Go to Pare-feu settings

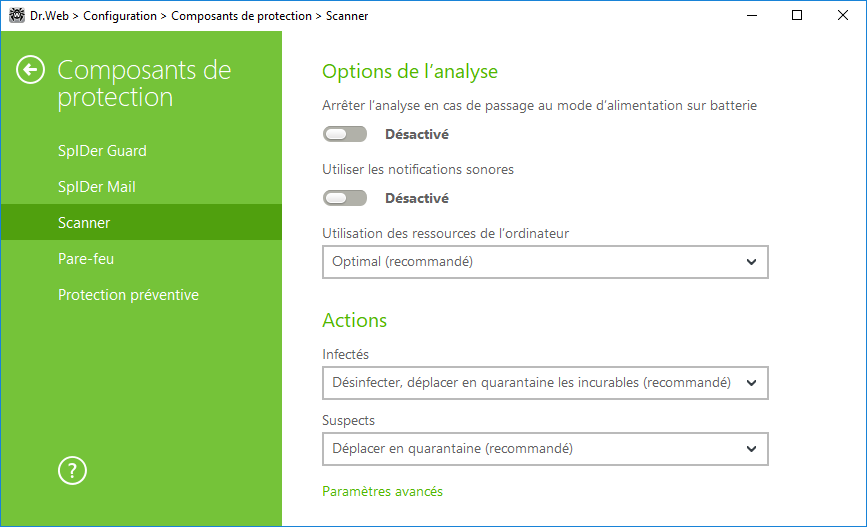click(x=86, y=259)
